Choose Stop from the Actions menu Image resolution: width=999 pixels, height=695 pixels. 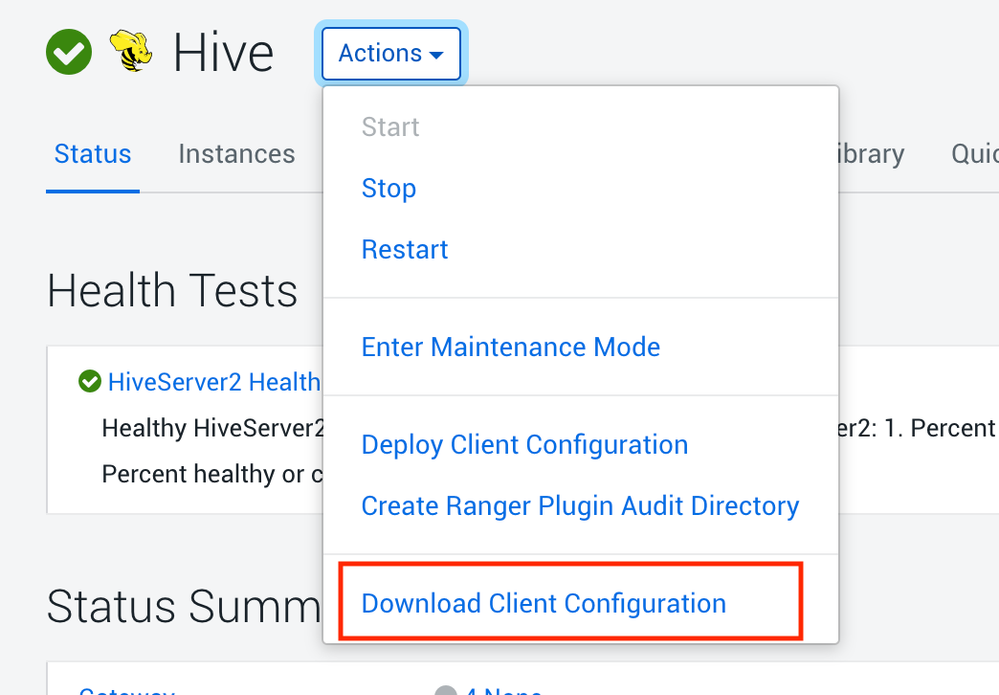point(389,188)
